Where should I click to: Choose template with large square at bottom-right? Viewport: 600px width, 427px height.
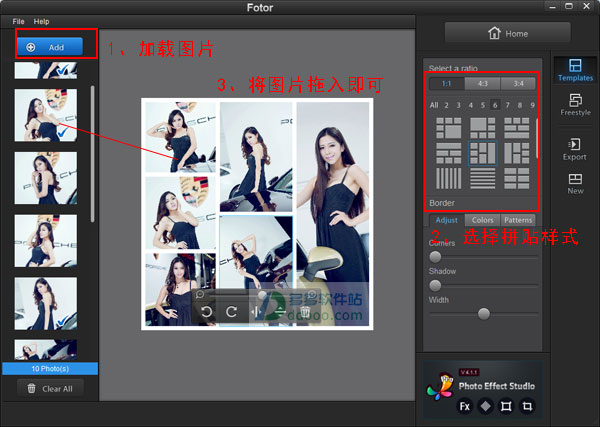448,128
